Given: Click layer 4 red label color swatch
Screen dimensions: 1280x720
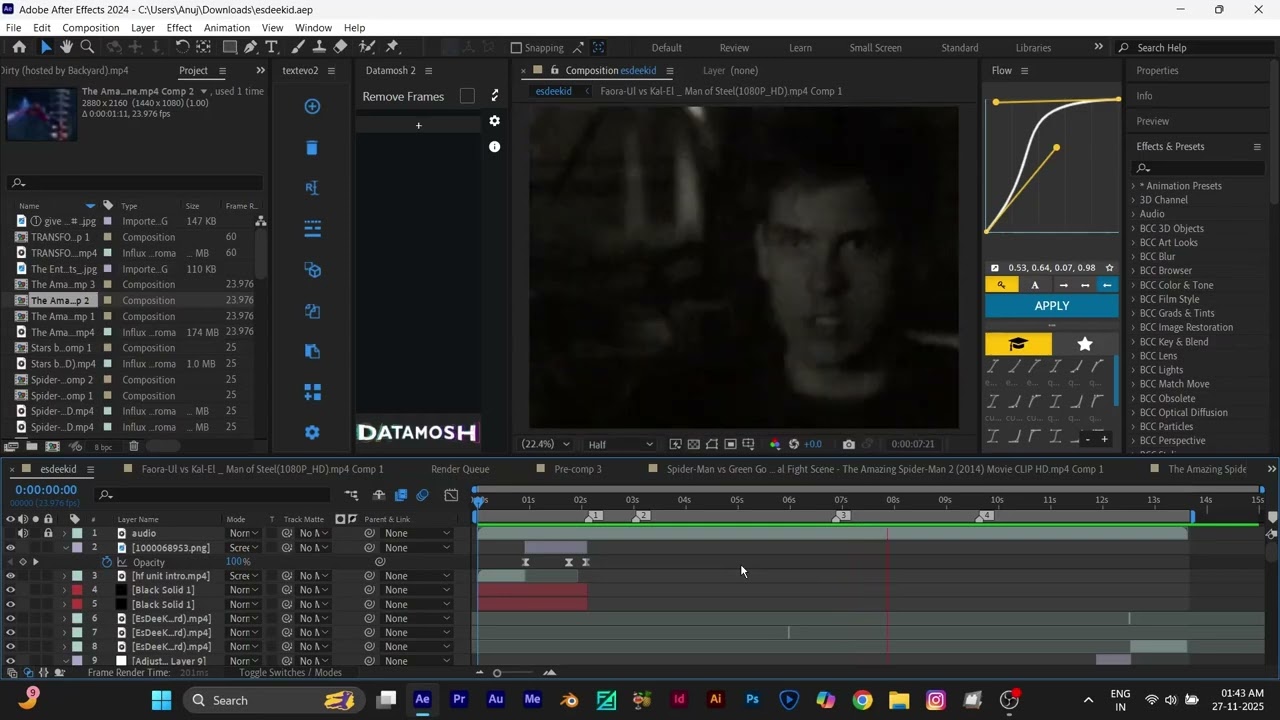Looking at the screenshot, I should [78, 590].
